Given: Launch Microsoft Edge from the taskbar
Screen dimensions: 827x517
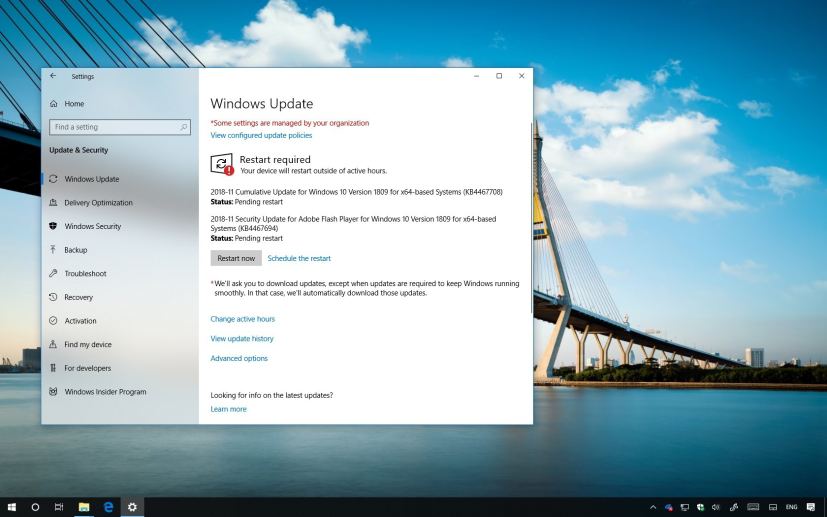Looking at the screenshot, I should pyautogui.click(x=108, y=507).
